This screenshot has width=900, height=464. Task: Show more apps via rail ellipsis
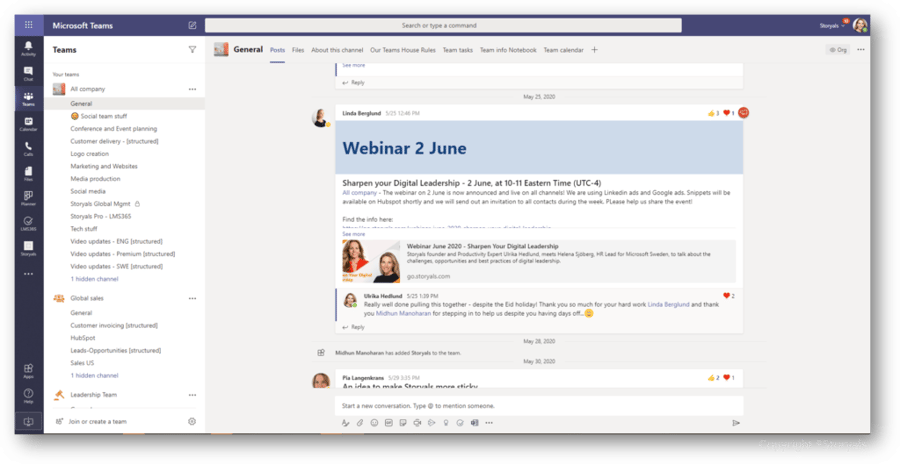(28, 274)
